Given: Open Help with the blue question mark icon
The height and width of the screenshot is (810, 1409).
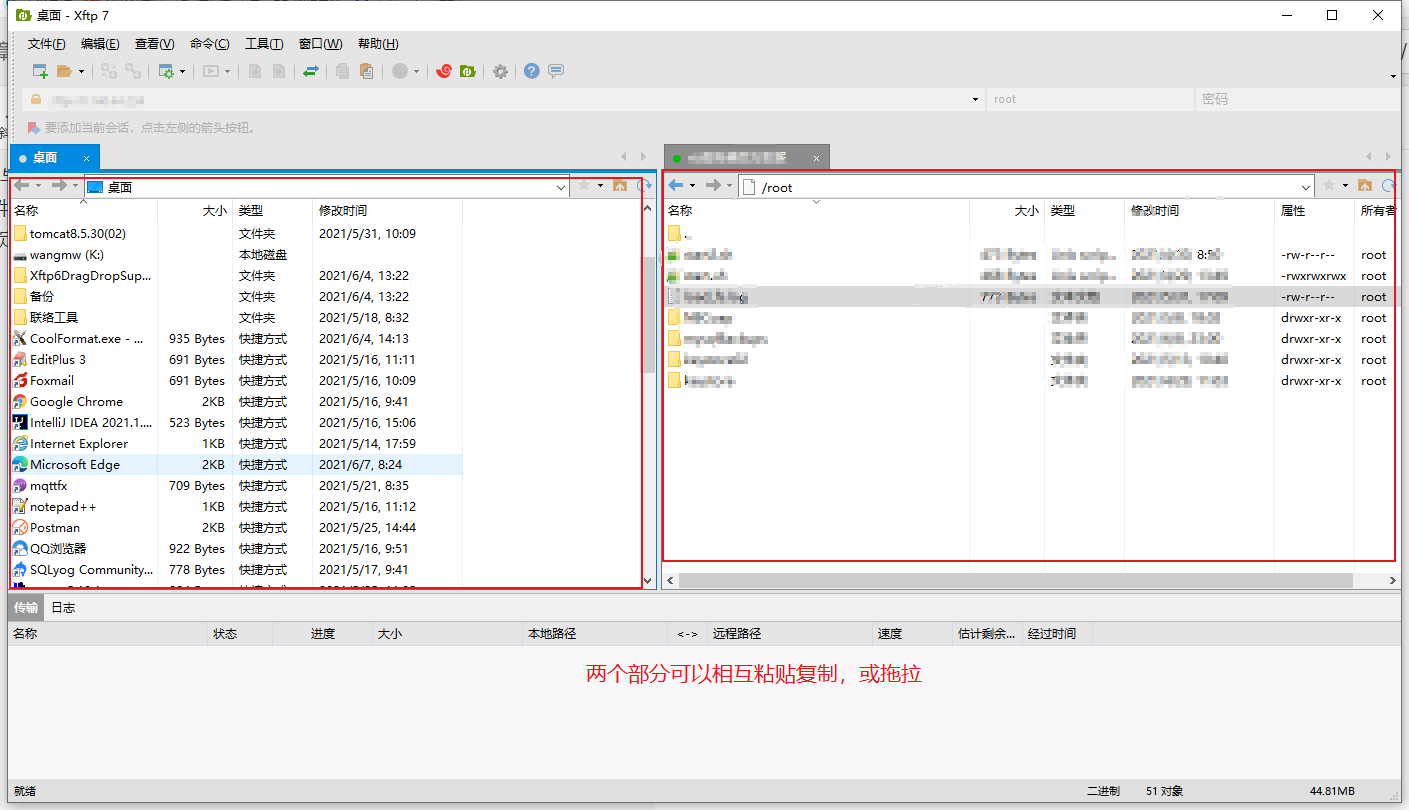Looking at the screenshot, I should 532,71.
